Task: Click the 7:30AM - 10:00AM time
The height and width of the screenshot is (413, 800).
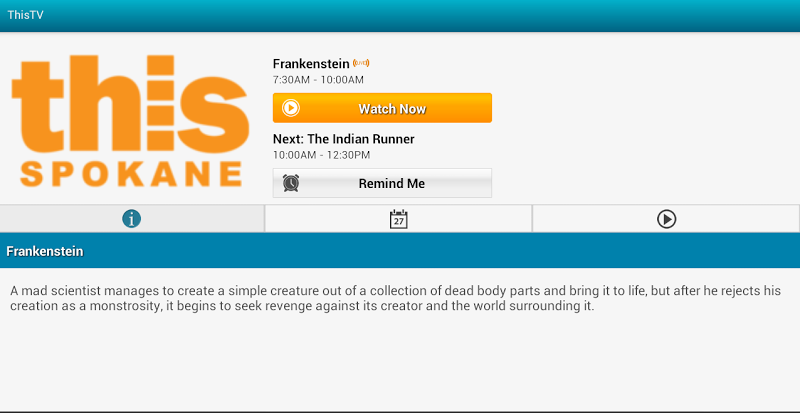Action: click(x=318, y=80)
